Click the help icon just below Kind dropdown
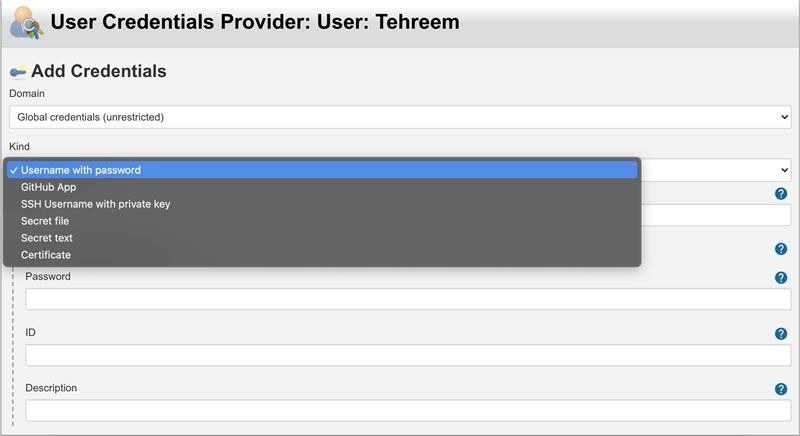 tap(781, 194)
